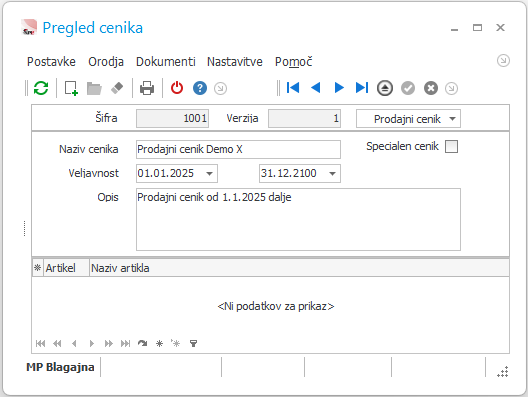Toggle the Specialen cenik checkbox

(x=451, y=146)
